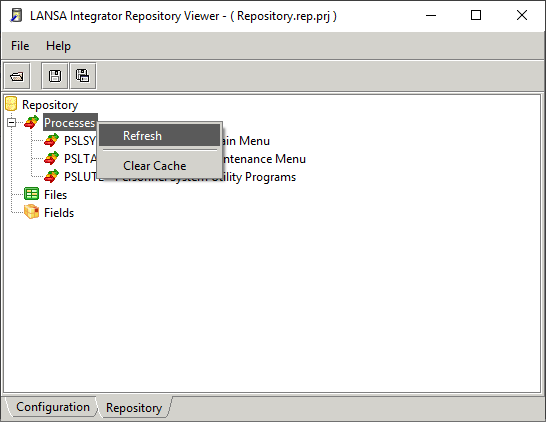Click the Repository root node icon
This screenshot has width=546, height=422.
[11, 104]
